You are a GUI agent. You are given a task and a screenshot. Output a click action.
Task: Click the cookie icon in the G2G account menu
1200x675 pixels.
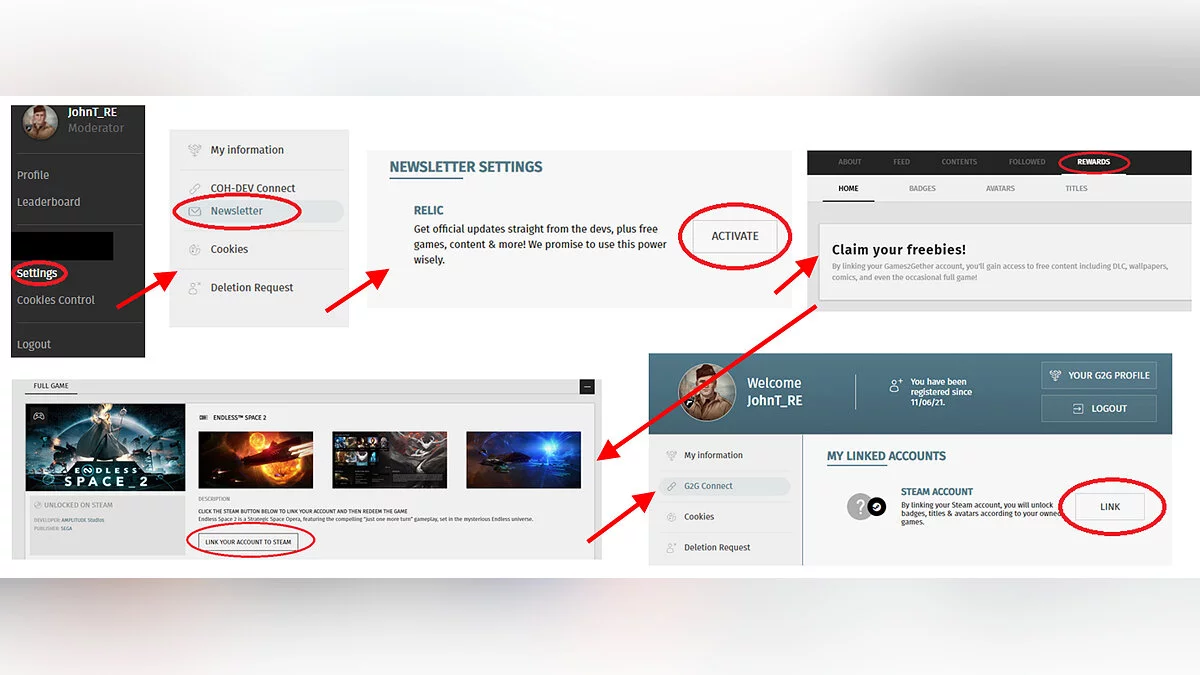[x=671, y=517]
